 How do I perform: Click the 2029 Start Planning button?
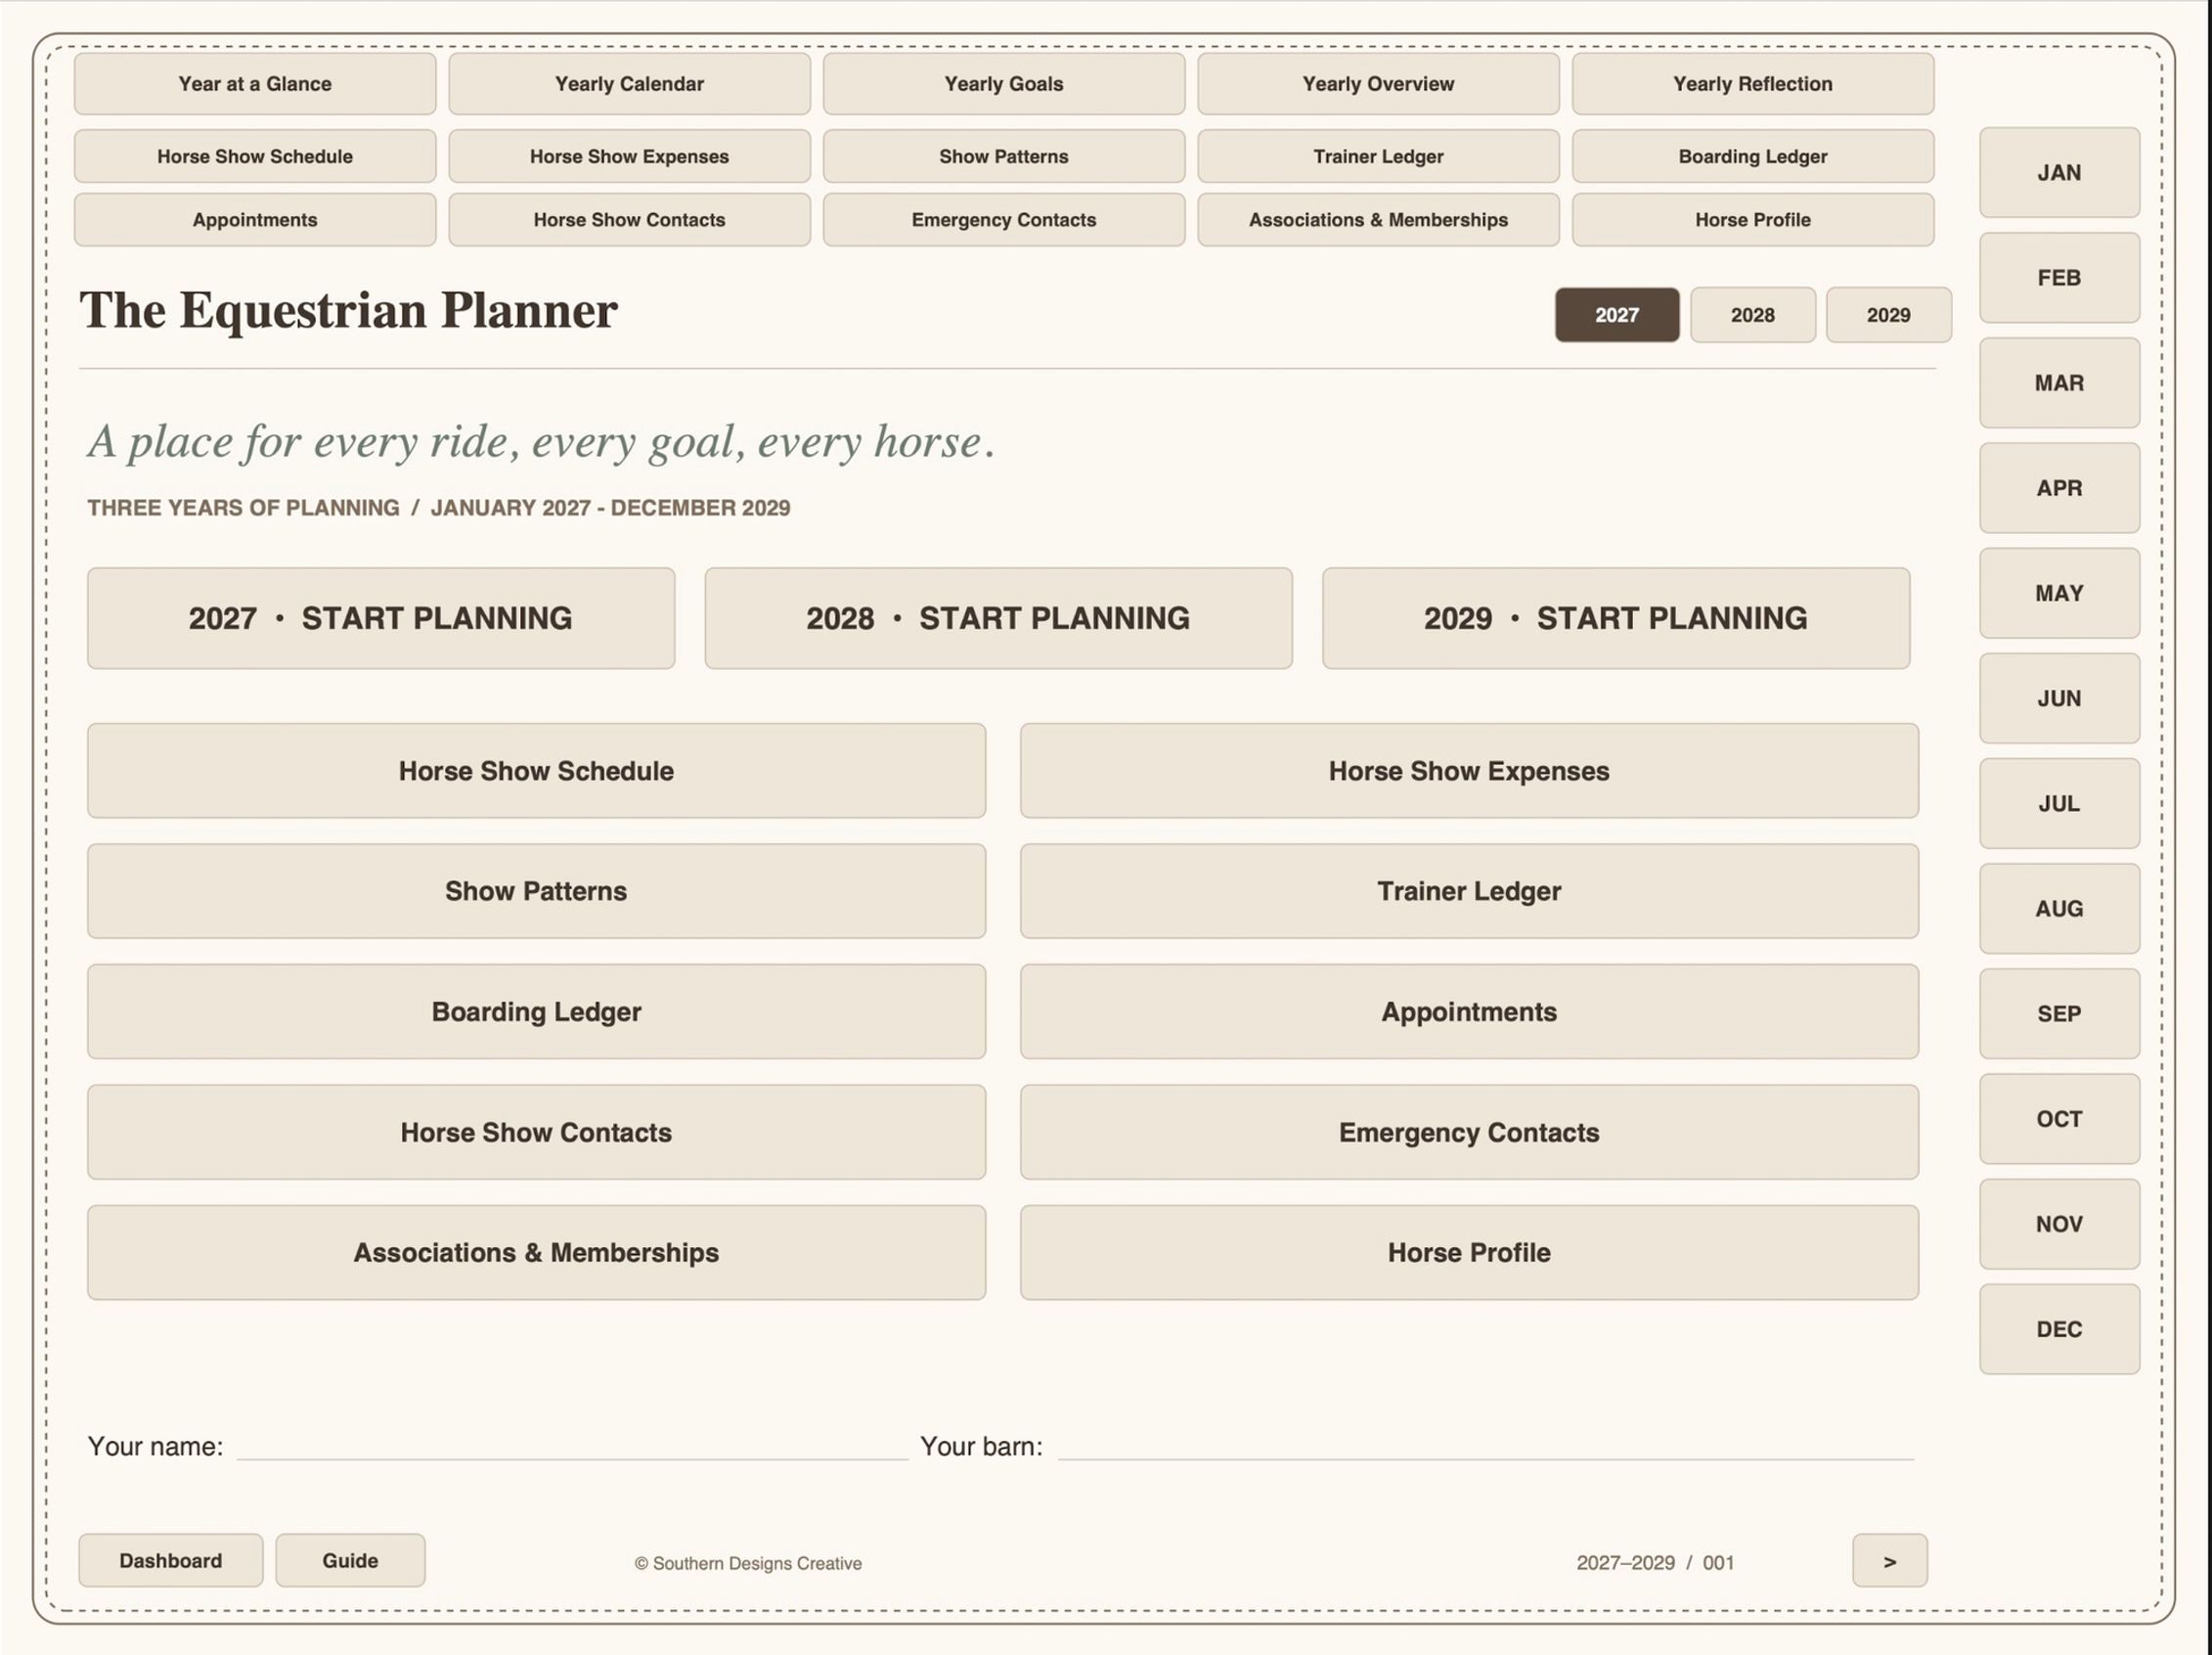pos(1616,618)
